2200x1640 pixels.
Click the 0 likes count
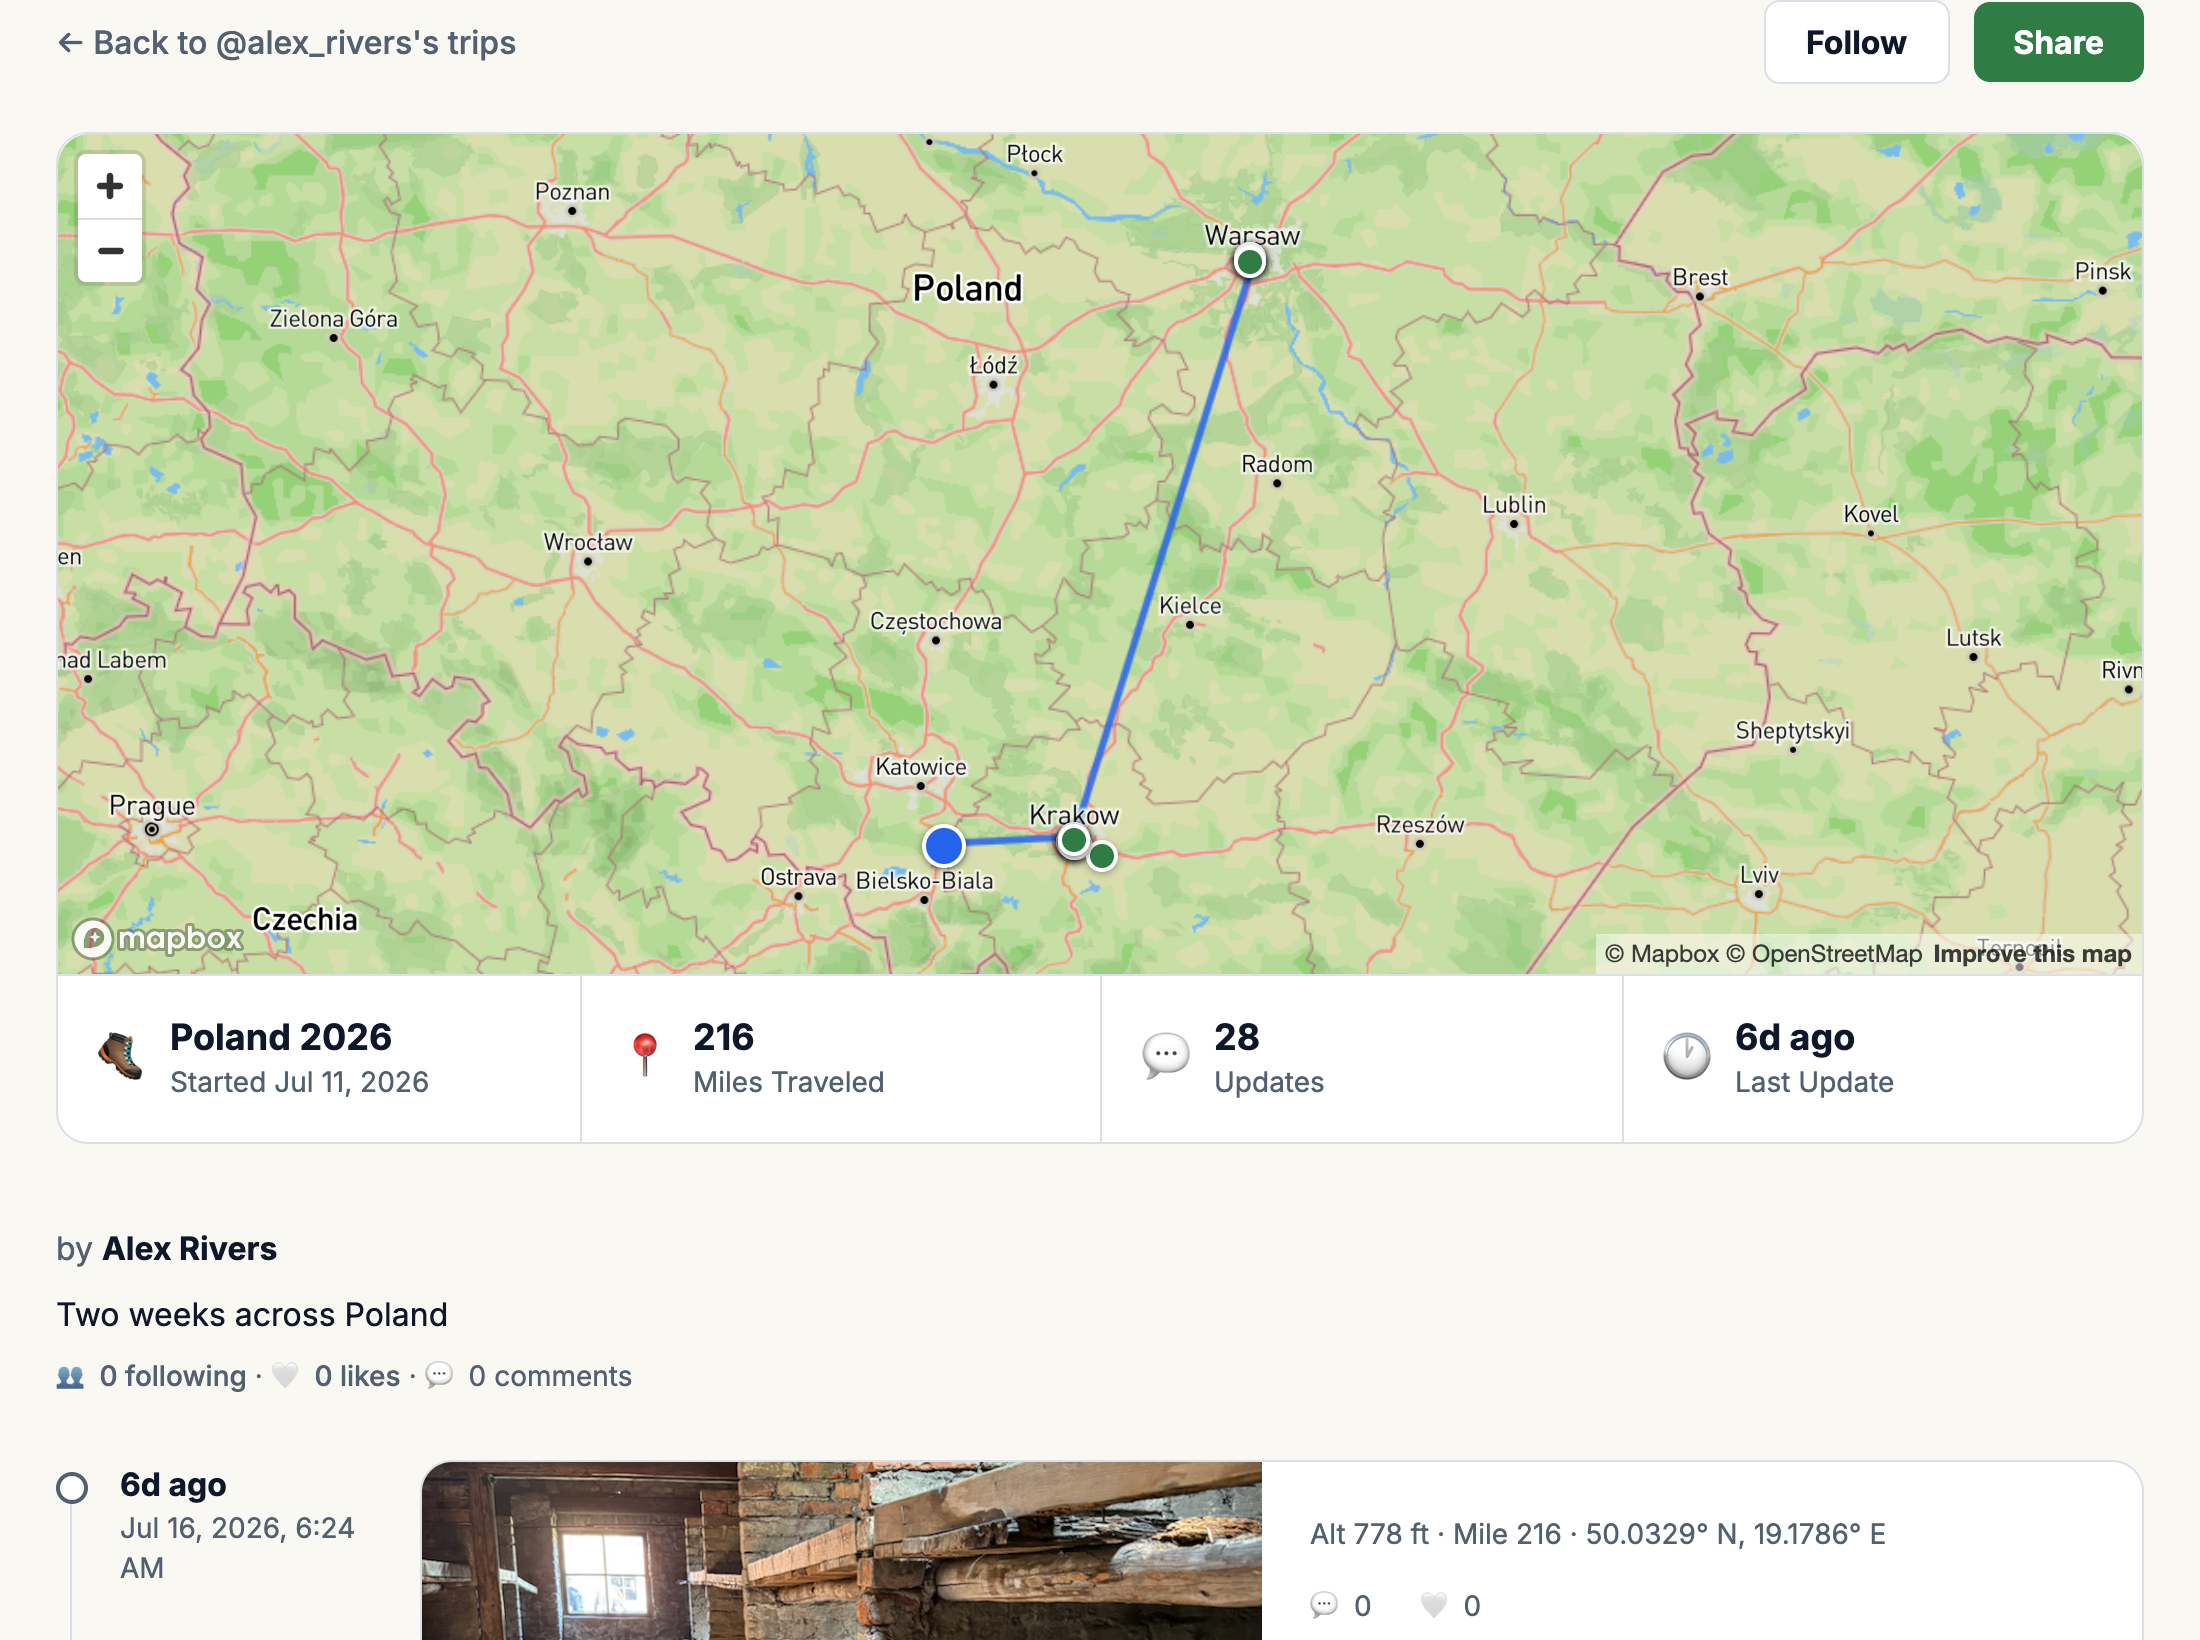pos(357,1377)
